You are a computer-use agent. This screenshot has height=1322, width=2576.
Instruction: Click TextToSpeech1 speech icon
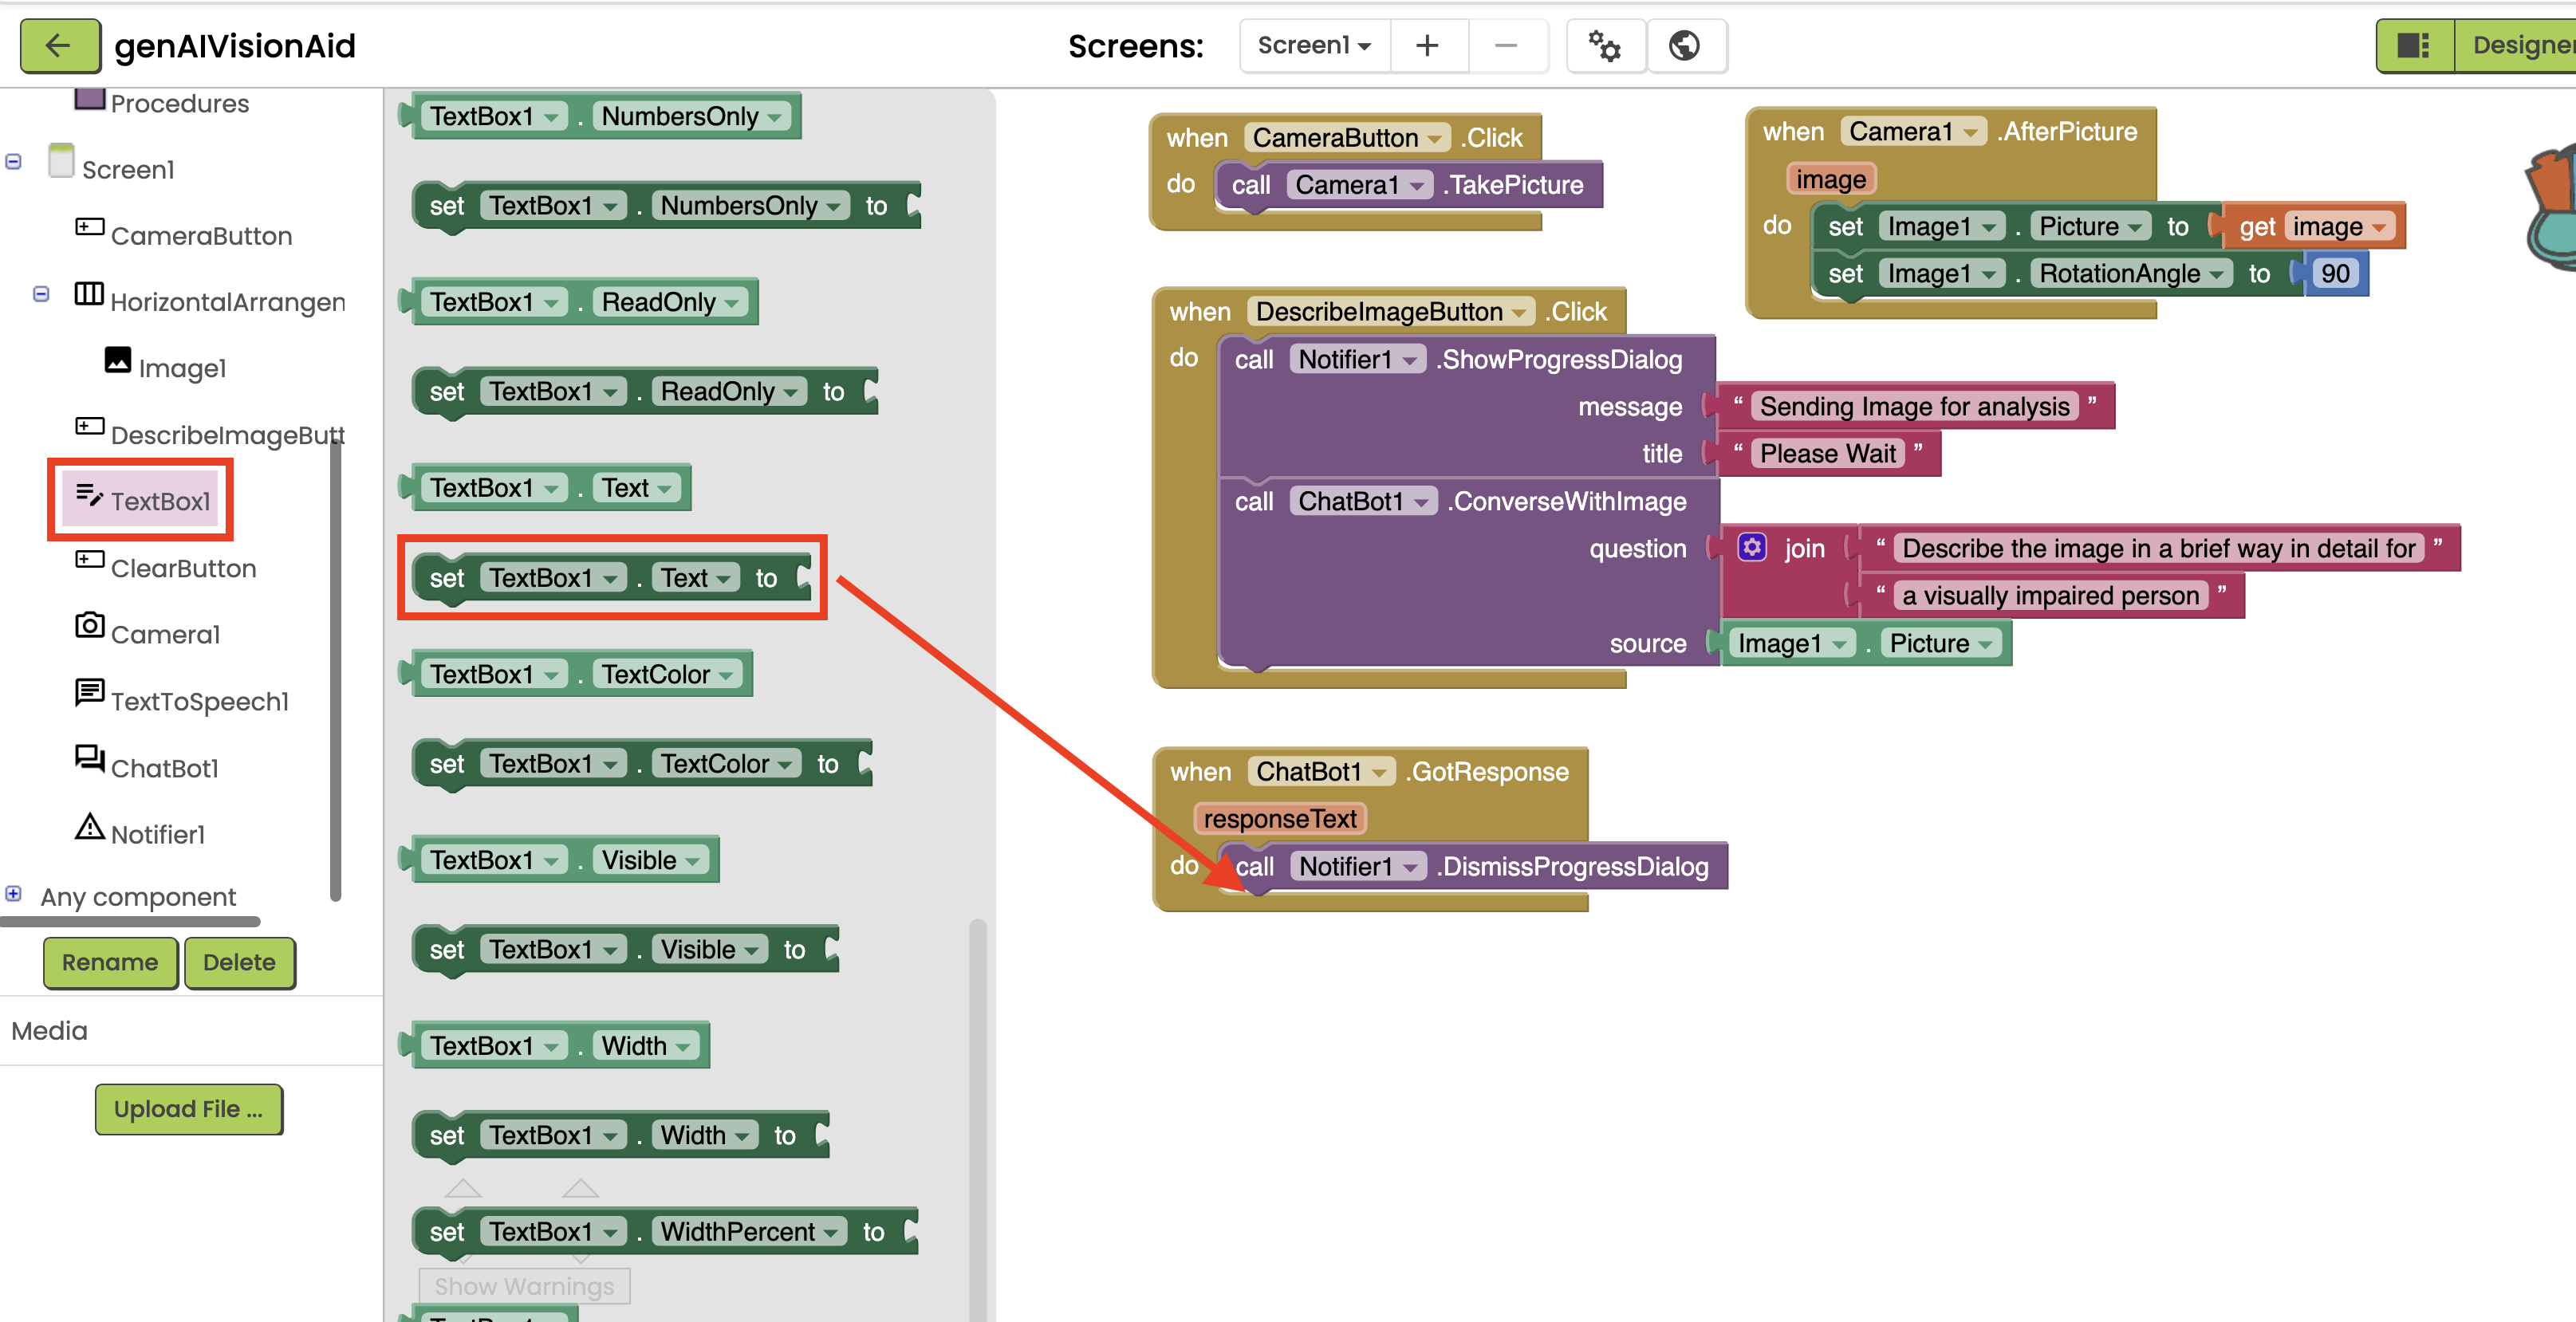89,692
